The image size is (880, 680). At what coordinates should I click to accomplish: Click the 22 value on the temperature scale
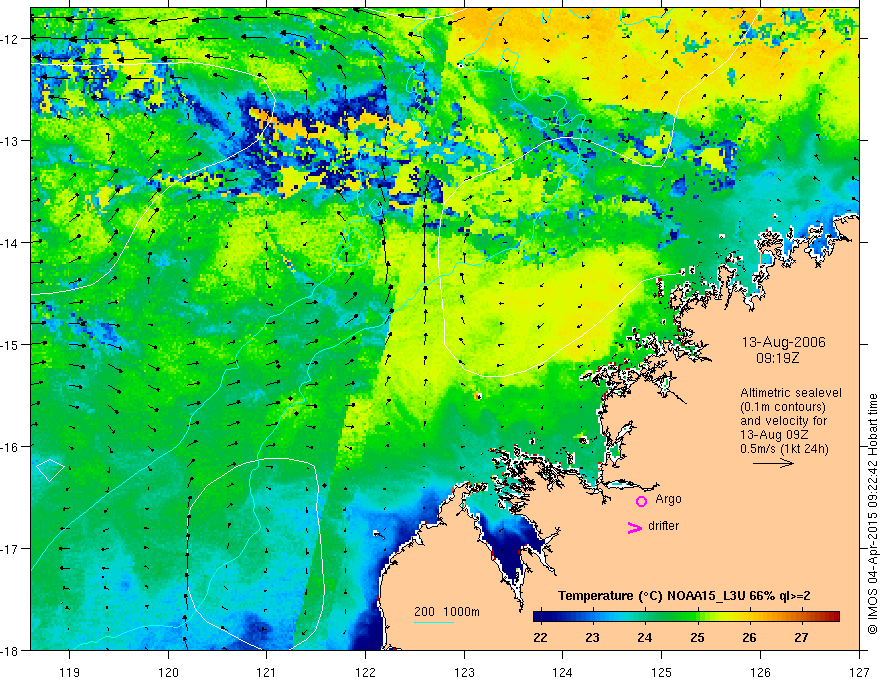coord(540,637)
